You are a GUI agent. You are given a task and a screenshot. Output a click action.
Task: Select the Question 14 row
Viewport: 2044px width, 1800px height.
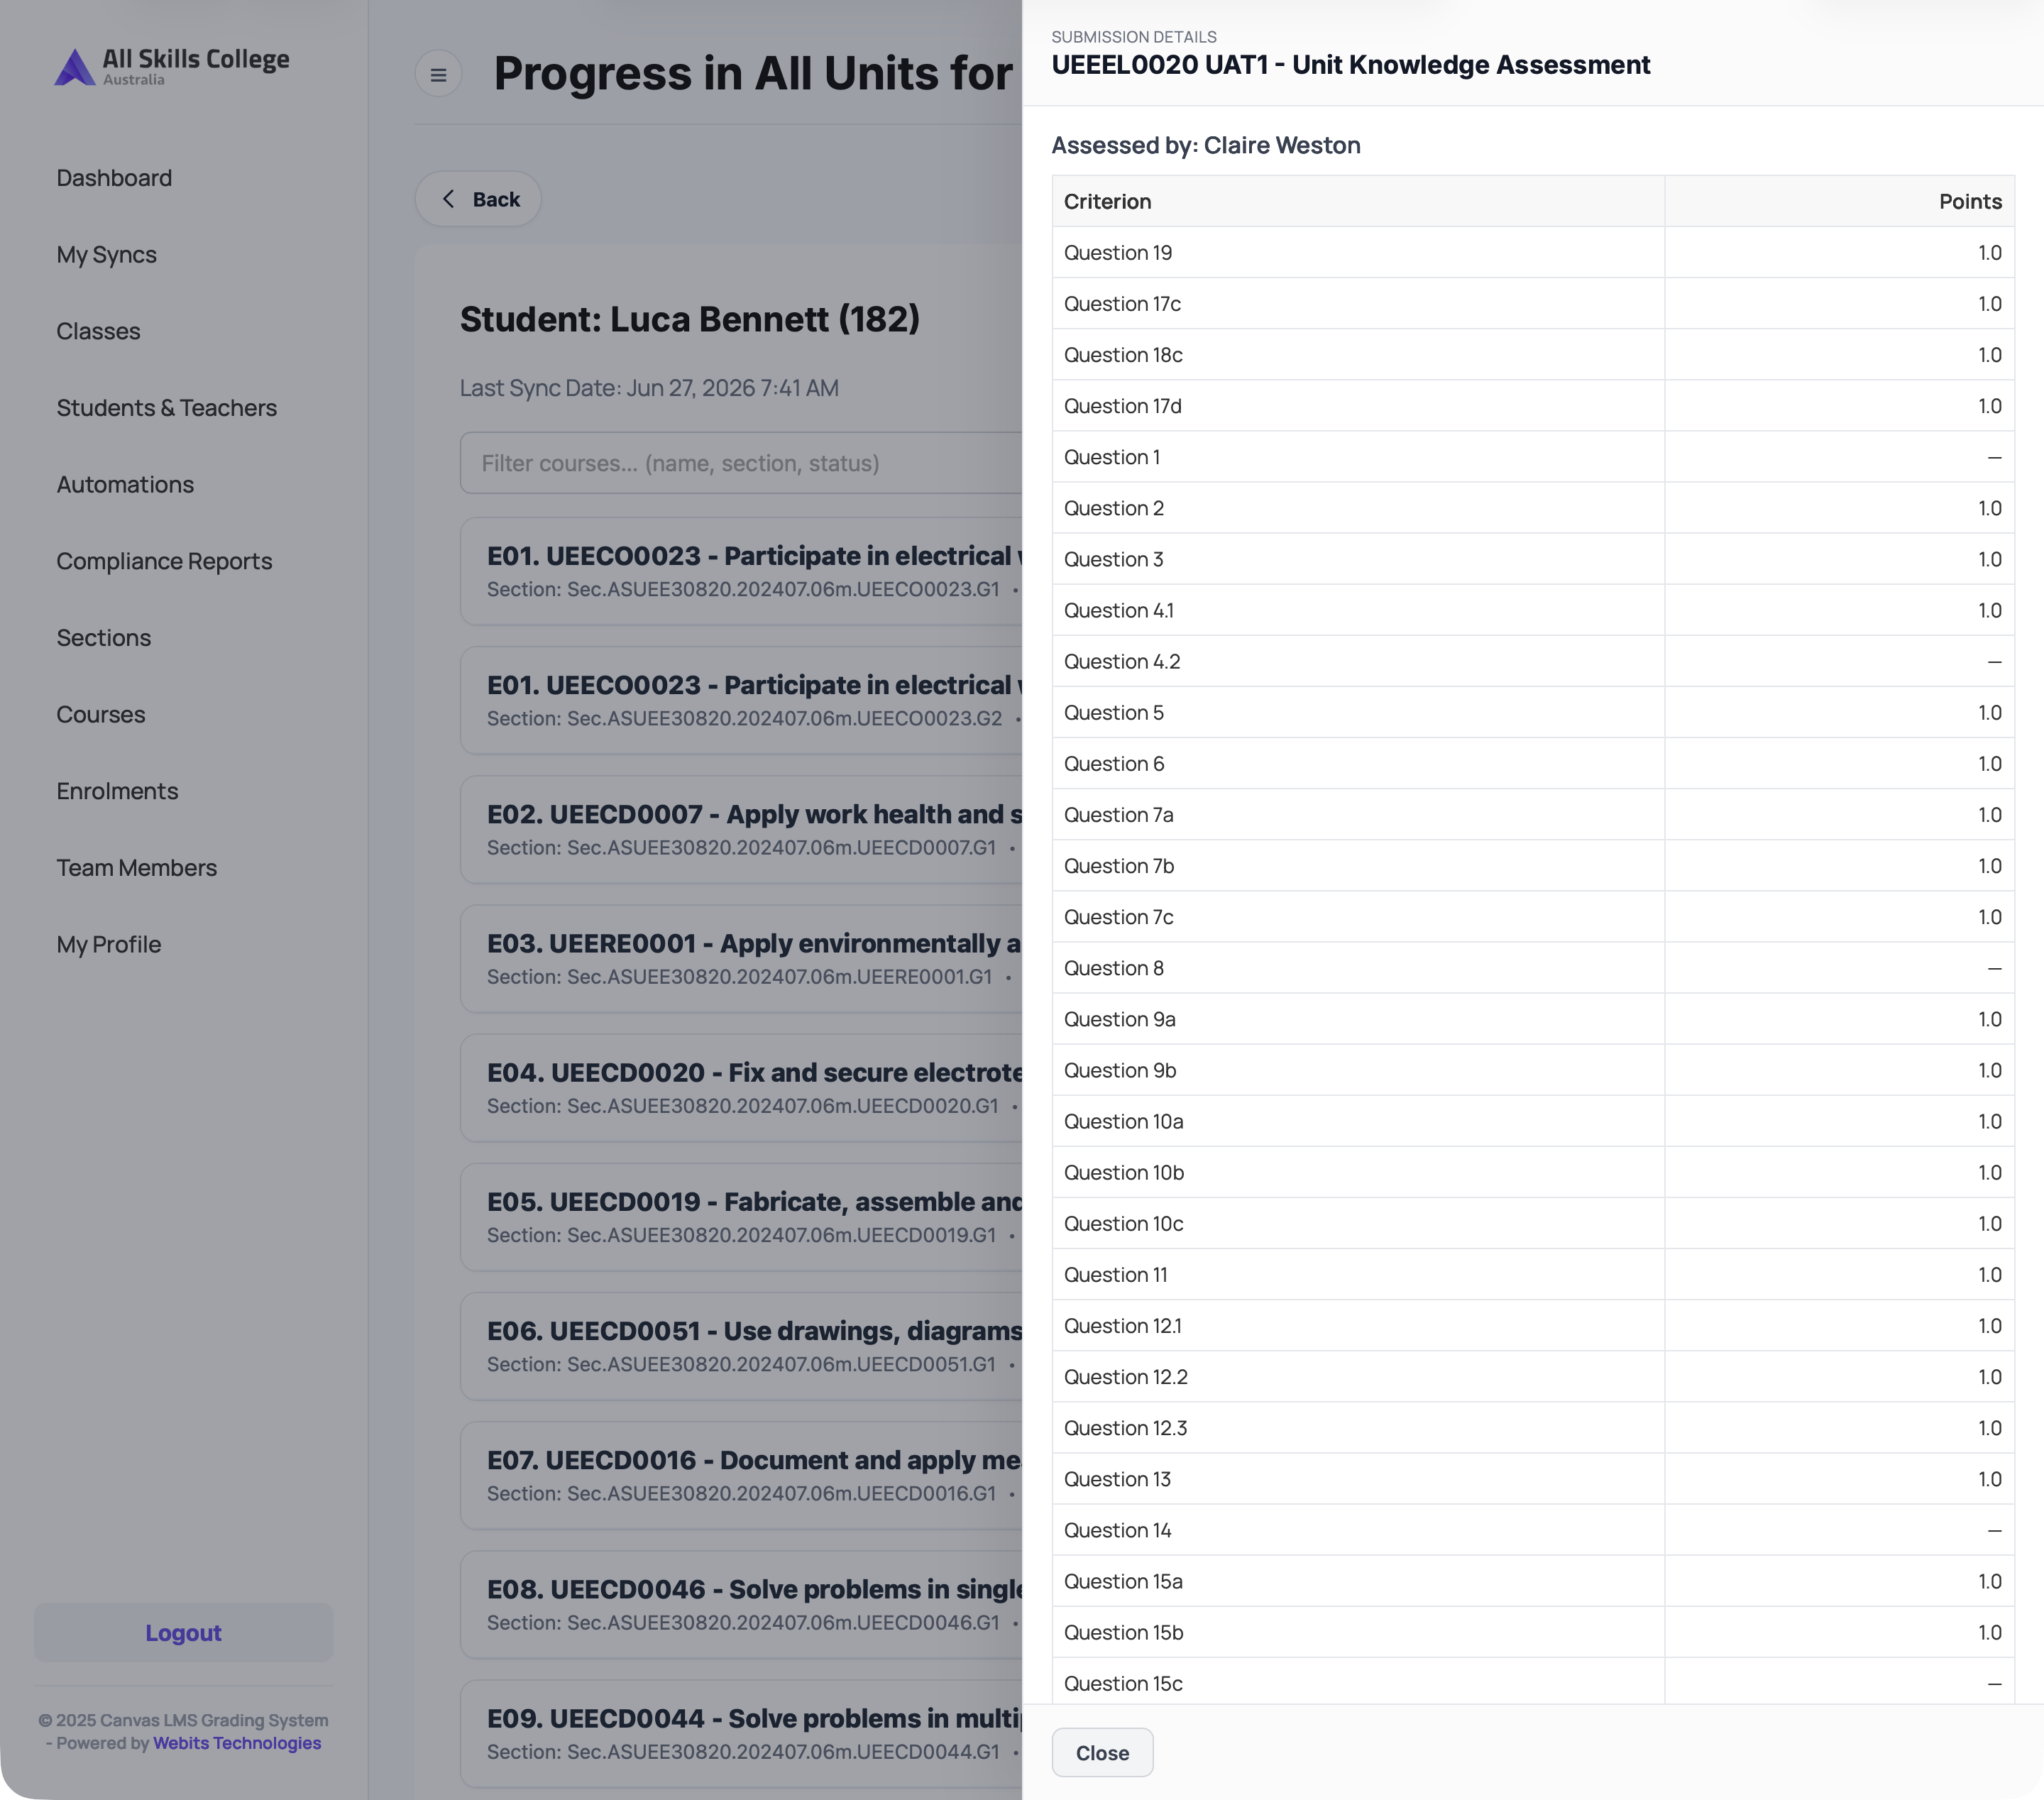pyautogui.click(x=1533, y=1530)
